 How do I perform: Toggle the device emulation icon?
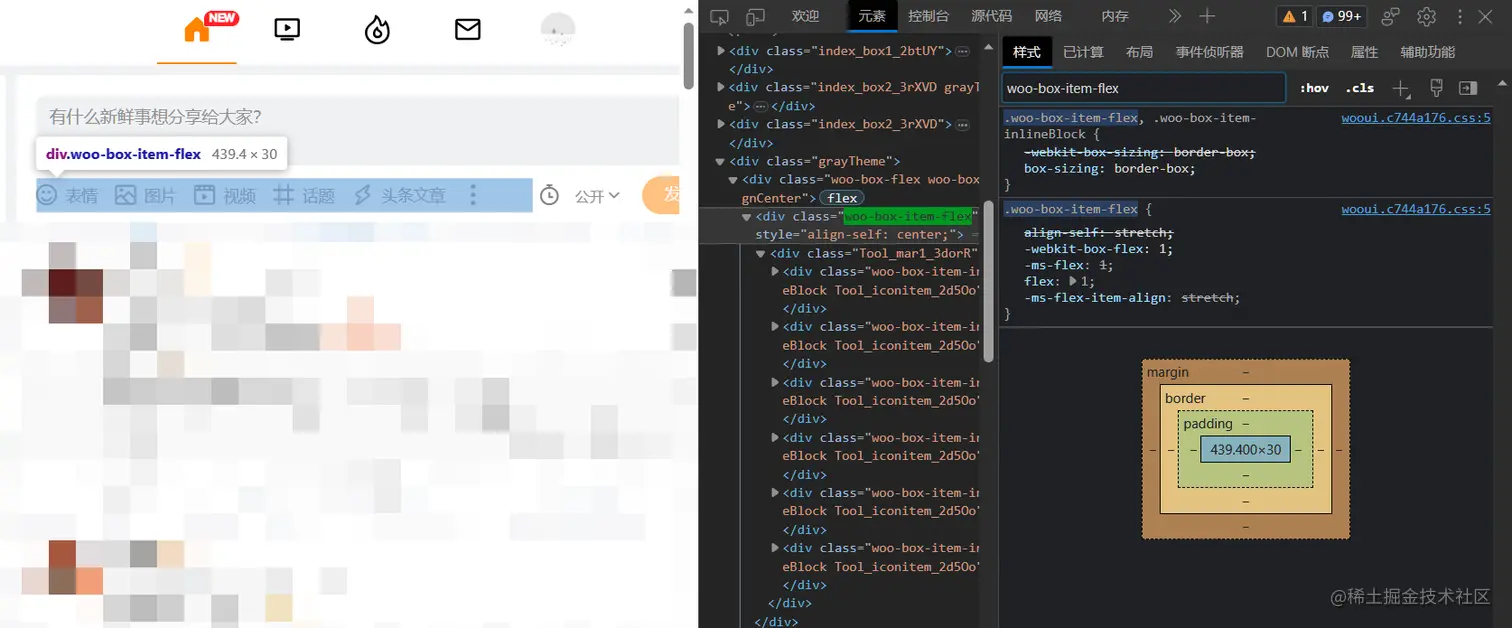755,16
